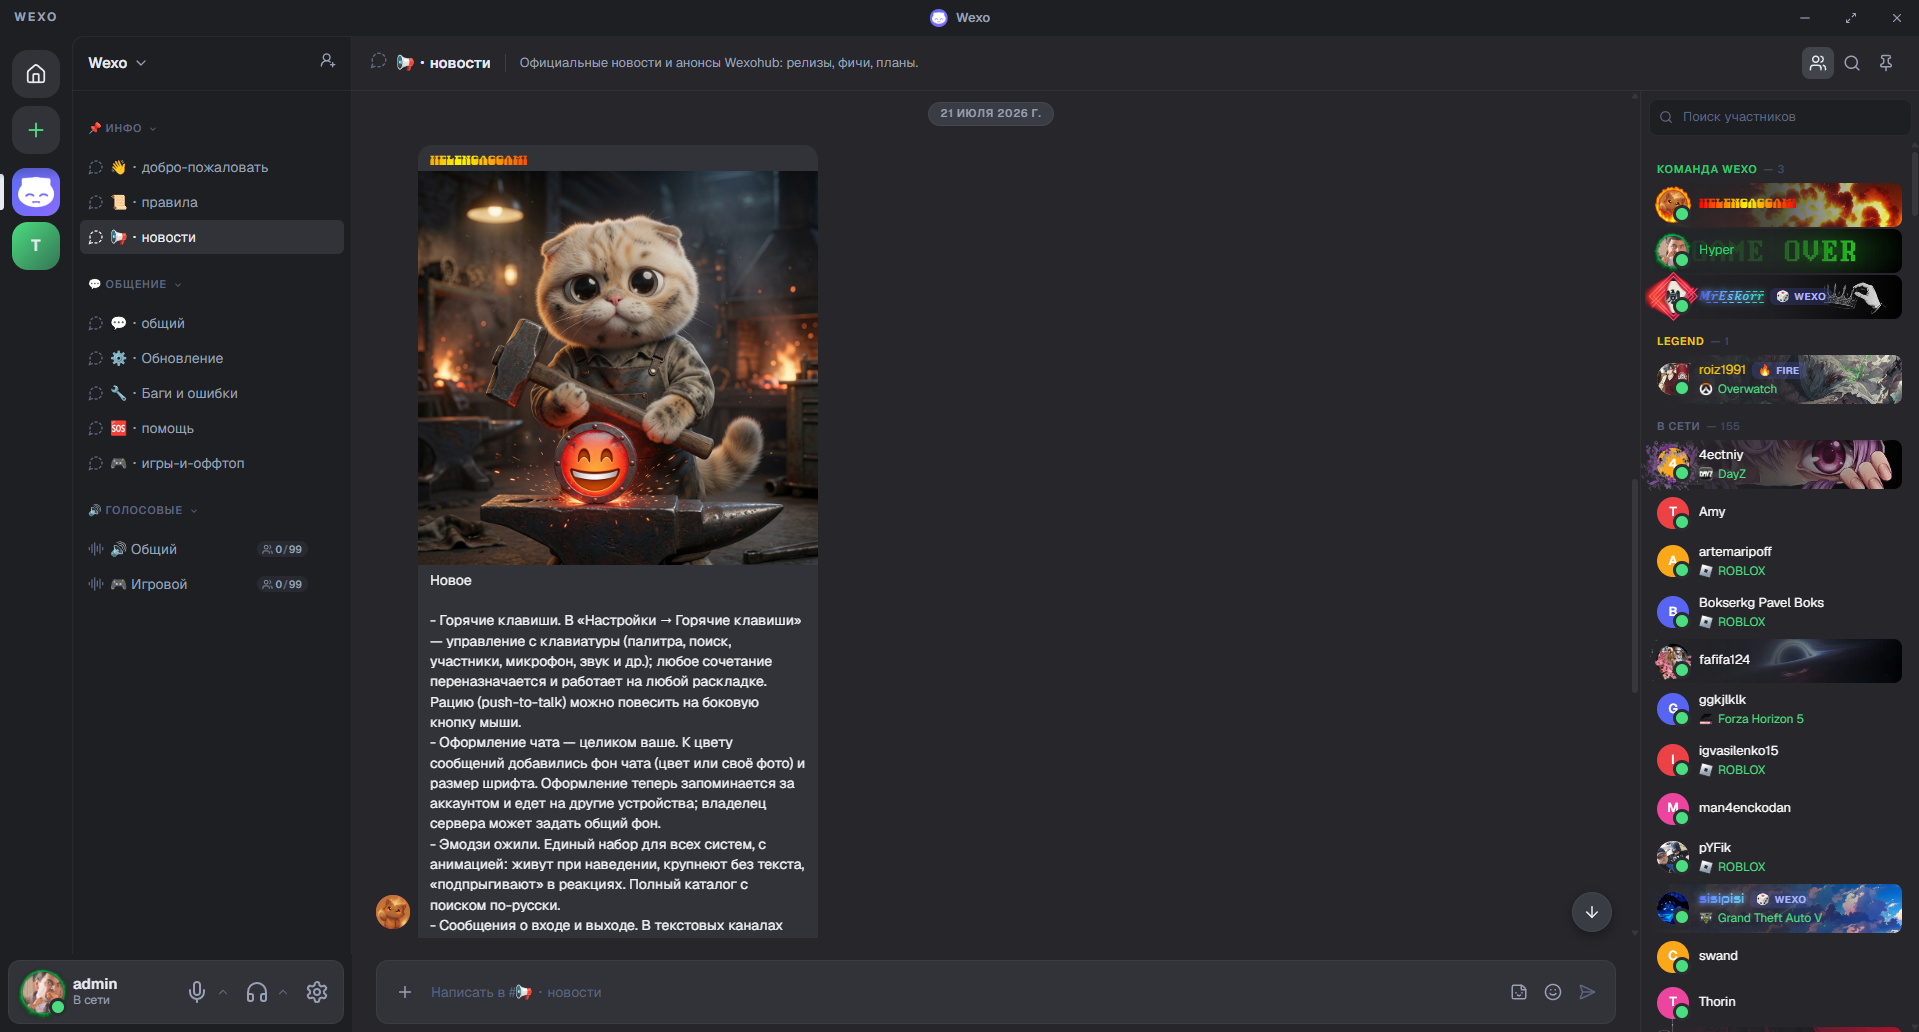Select member swand
Screen dimensions: 1919x1032
pyautogui.click(x=1776, y=956)
